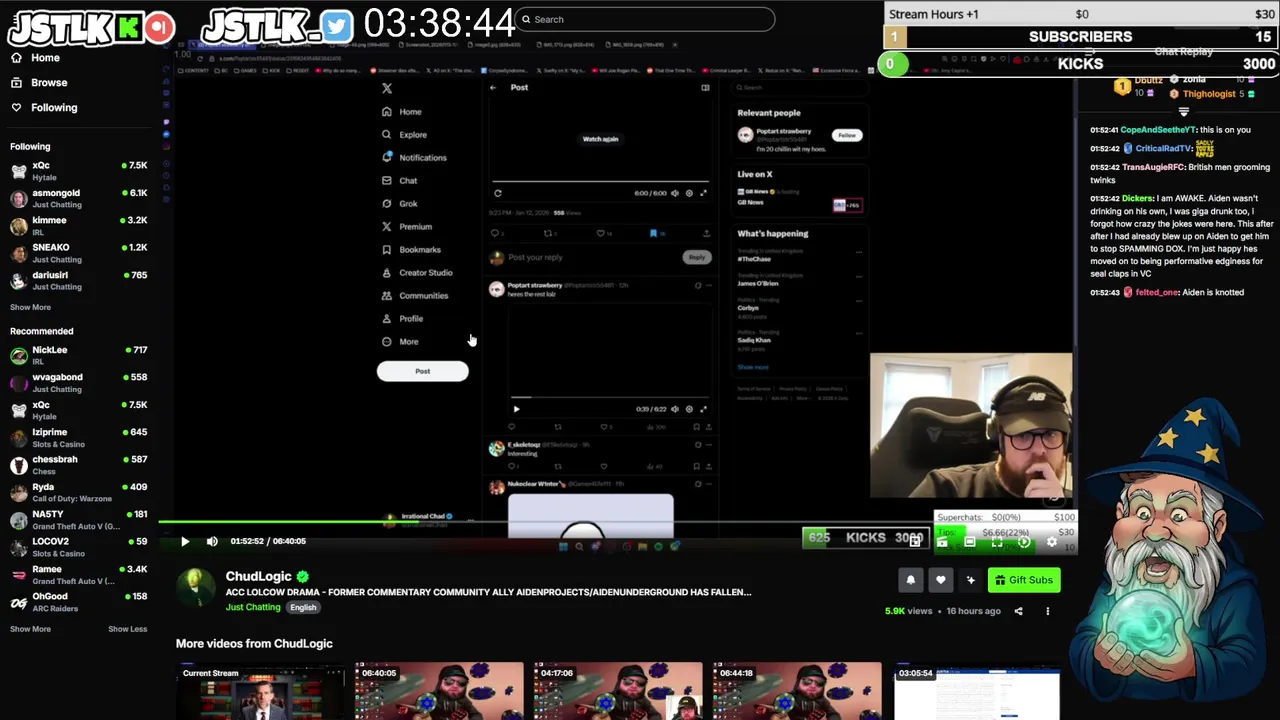Open chessbrah recommended channel
This screenshot has height=720, width=1280.
pyautogui.click(x=78, y=465)
